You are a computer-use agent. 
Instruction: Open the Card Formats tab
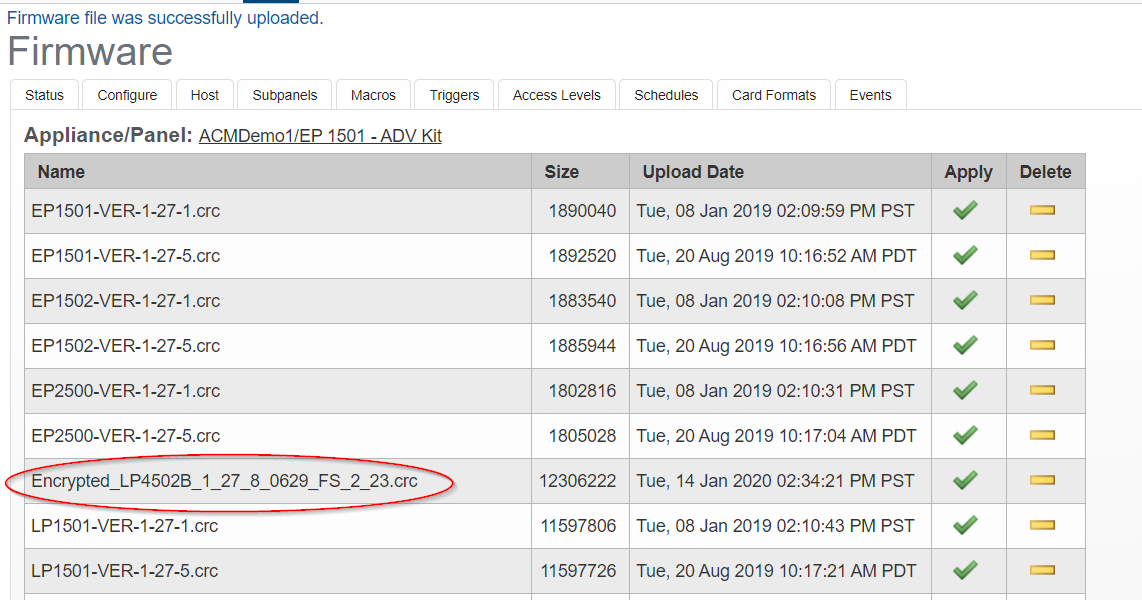point(773,94)
